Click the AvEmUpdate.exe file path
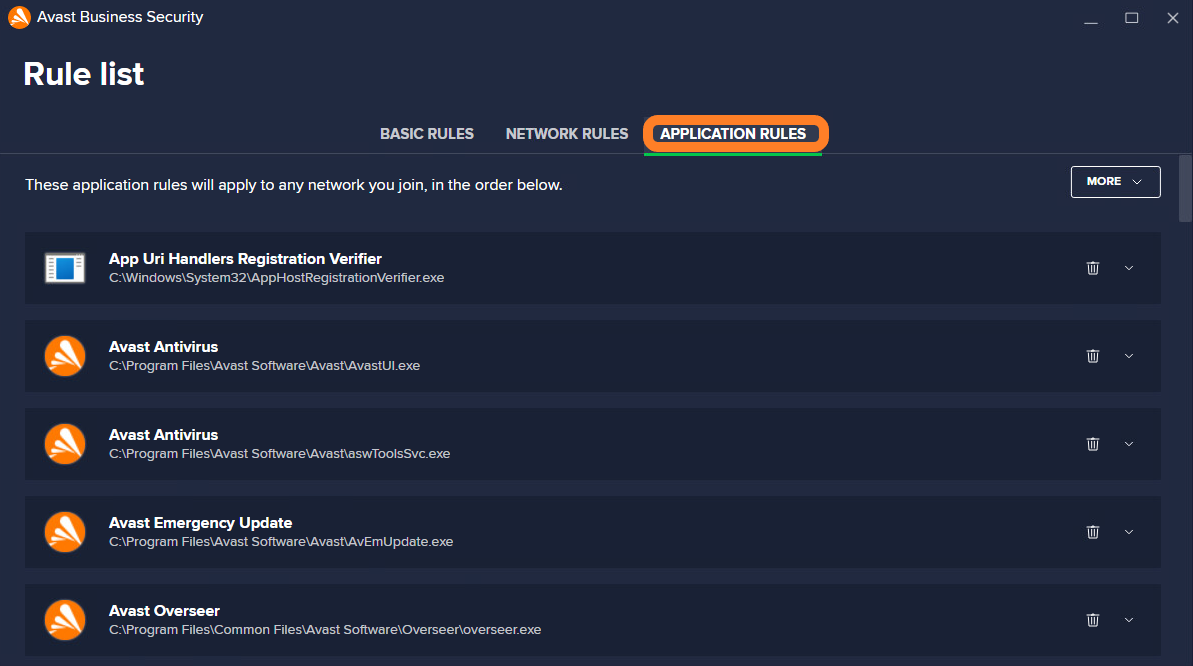This screenshot has height=666, width=1193. click(x=281, y=542)
